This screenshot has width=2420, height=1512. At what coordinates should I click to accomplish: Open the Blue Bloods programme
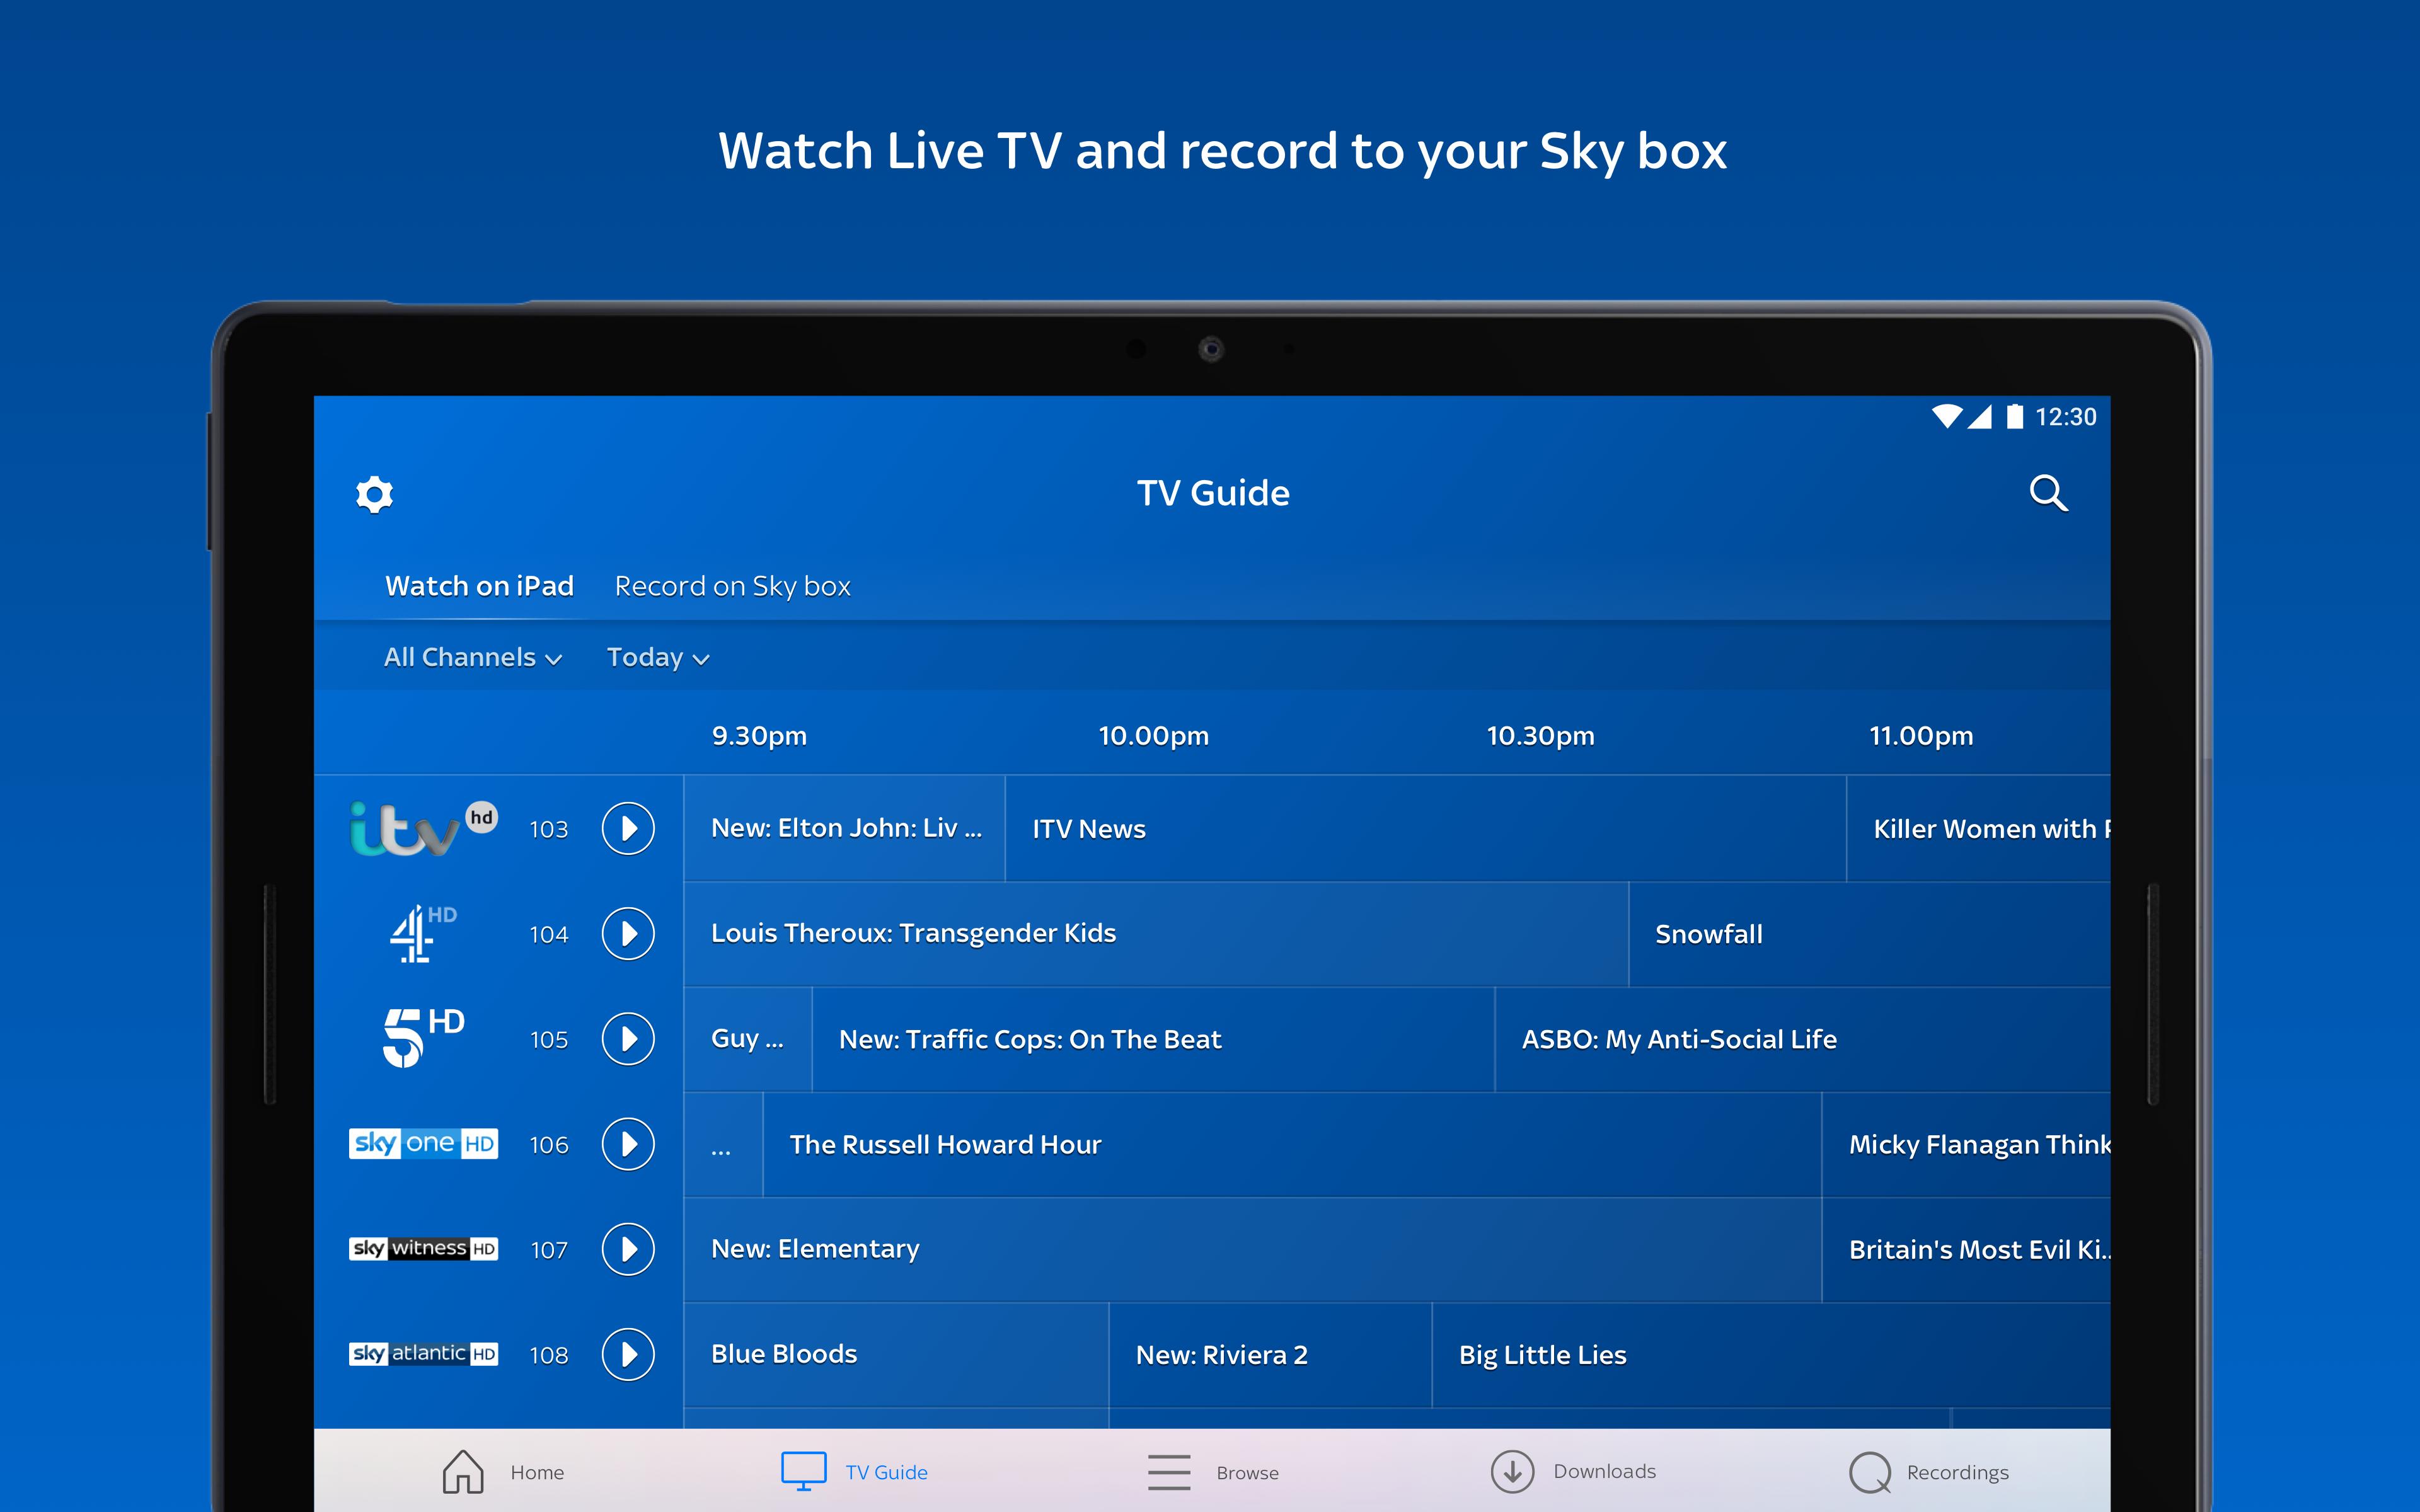[x=896, y=1354]
